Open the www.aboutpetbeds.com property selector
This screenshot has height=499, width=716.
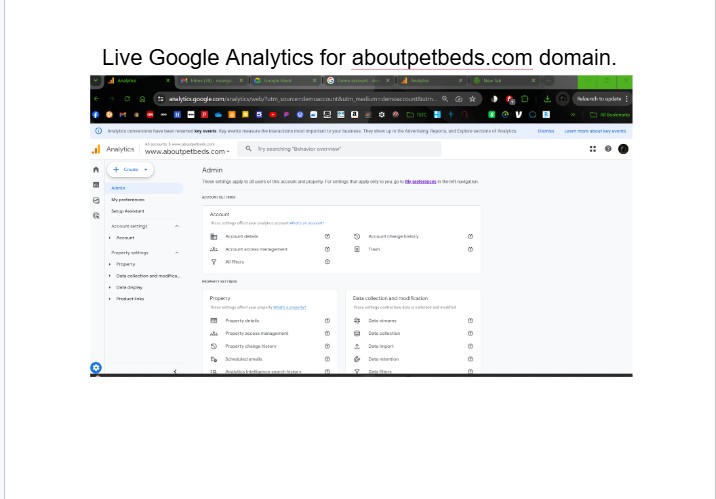(x=188, y=151)
